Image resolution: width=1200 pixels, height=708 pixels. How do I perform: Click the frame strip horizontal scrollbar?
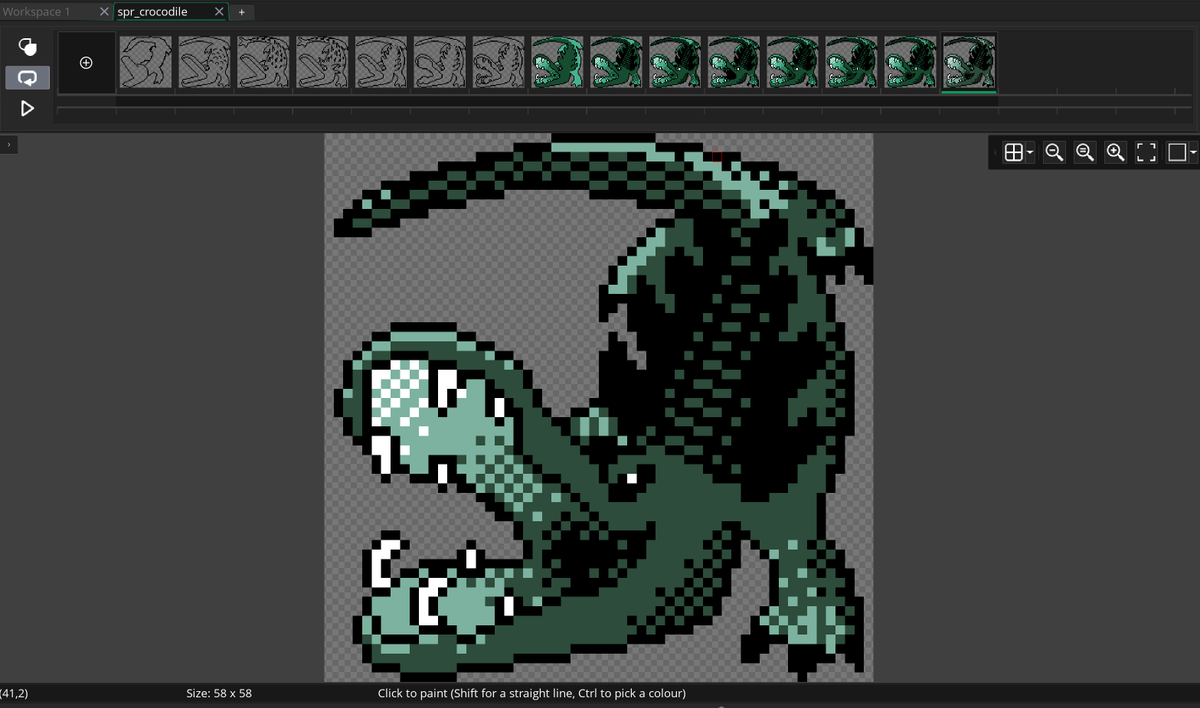(558, 101)
